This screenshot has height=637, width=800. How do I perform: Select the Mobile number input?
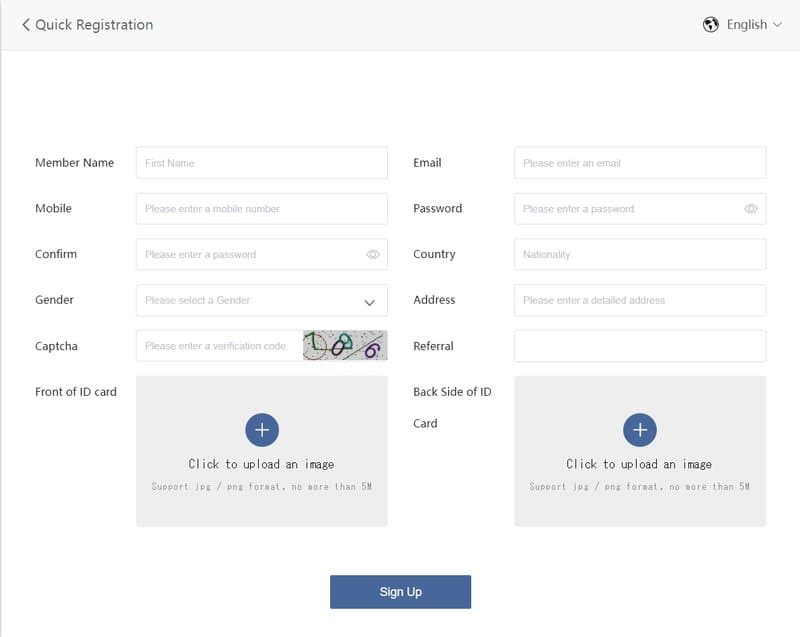click(261, 209)
